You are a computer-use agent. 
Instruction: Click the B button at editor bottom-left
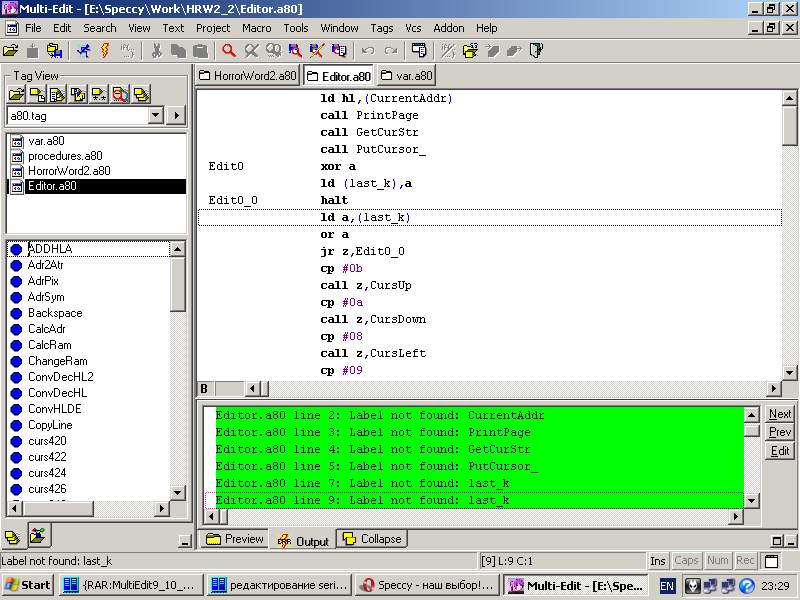pos(204,389)
